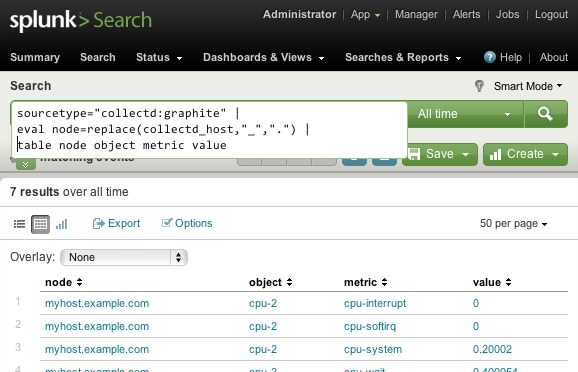Click the Smart Mode lightbulb icon

click(x=479, y=86)
